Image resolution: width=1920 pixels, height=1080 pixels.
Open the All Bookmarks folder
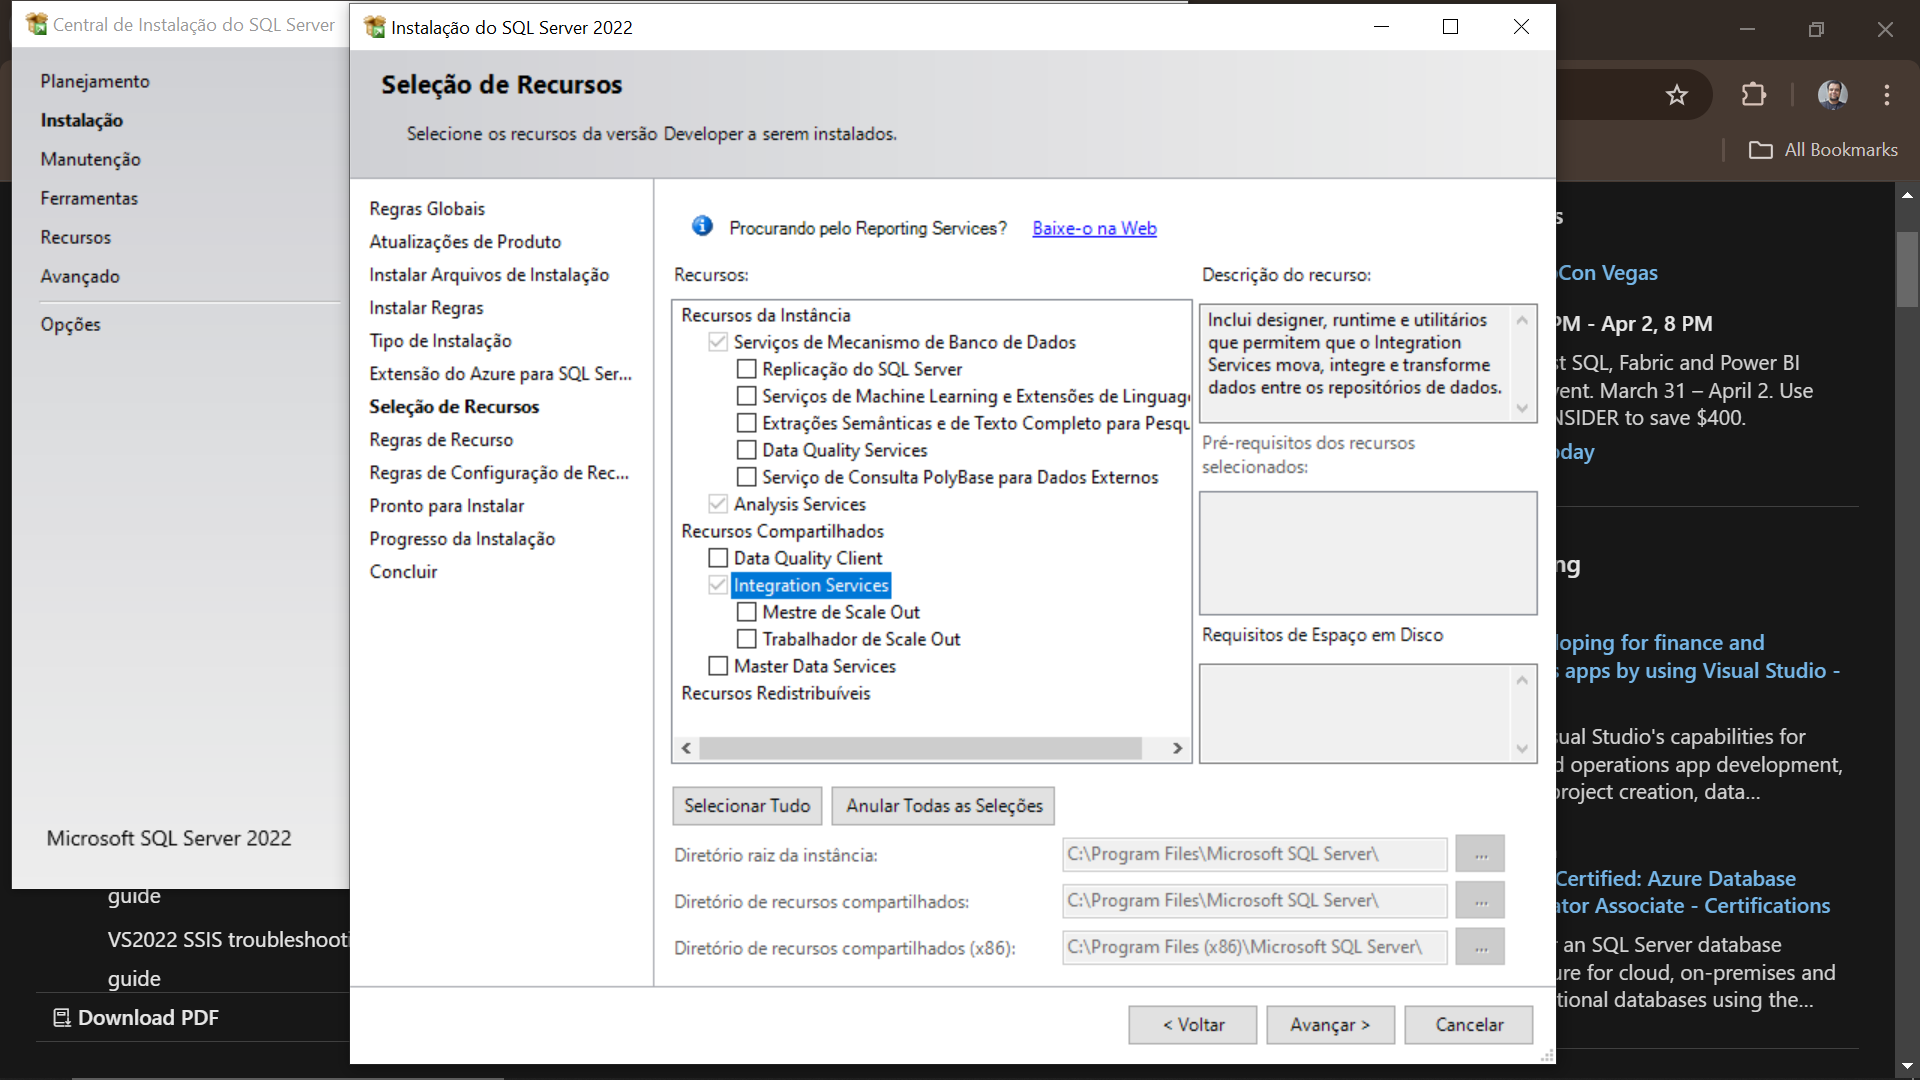tap(1823, 150)
